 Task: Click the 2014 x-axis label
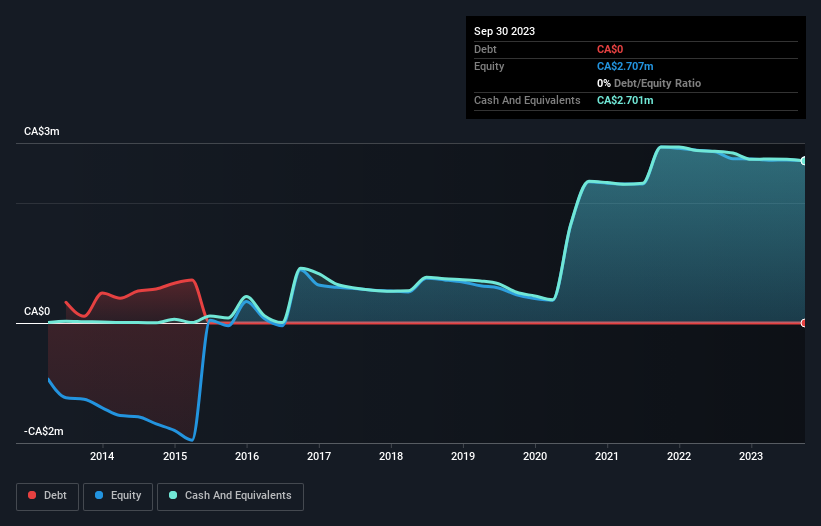click(x=102, y=456)
